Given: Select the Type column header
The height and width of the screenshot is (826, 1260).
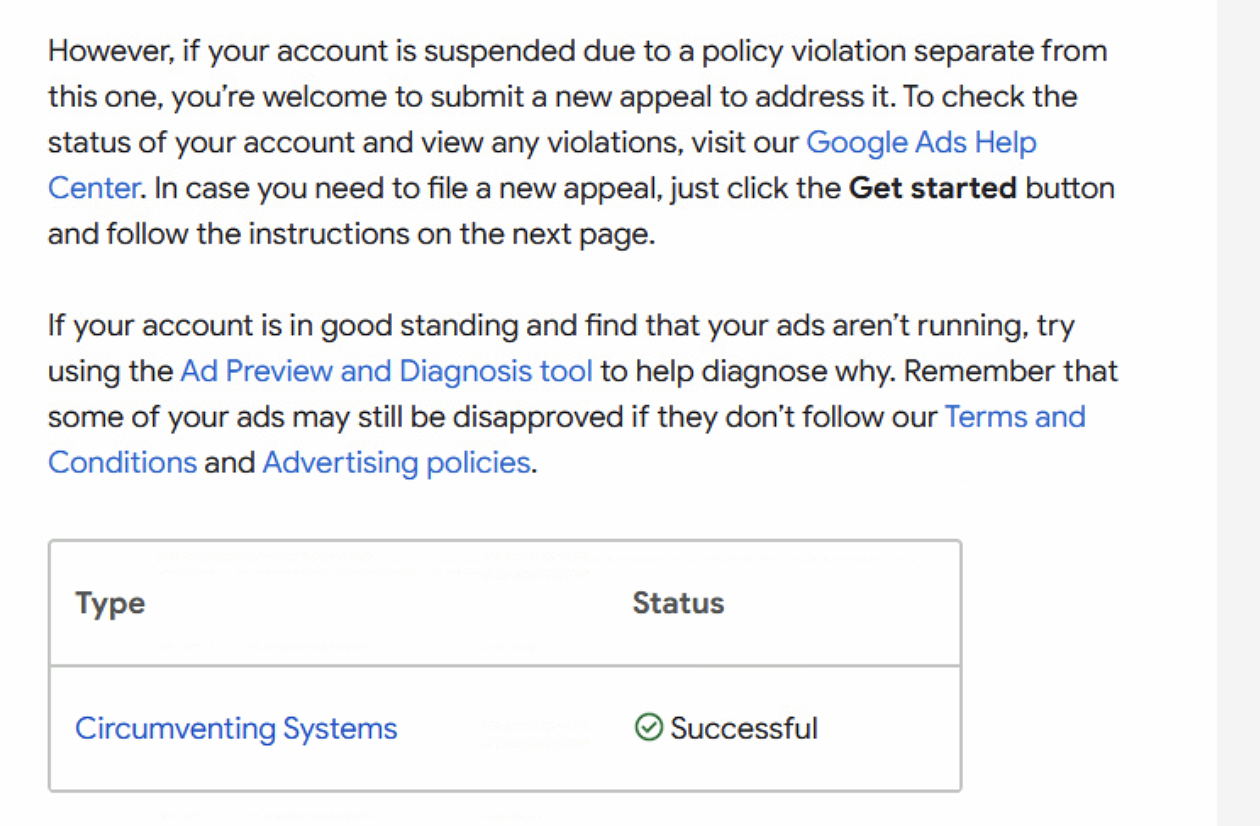Looking at the screenshot, I should [x=110, y=604].
